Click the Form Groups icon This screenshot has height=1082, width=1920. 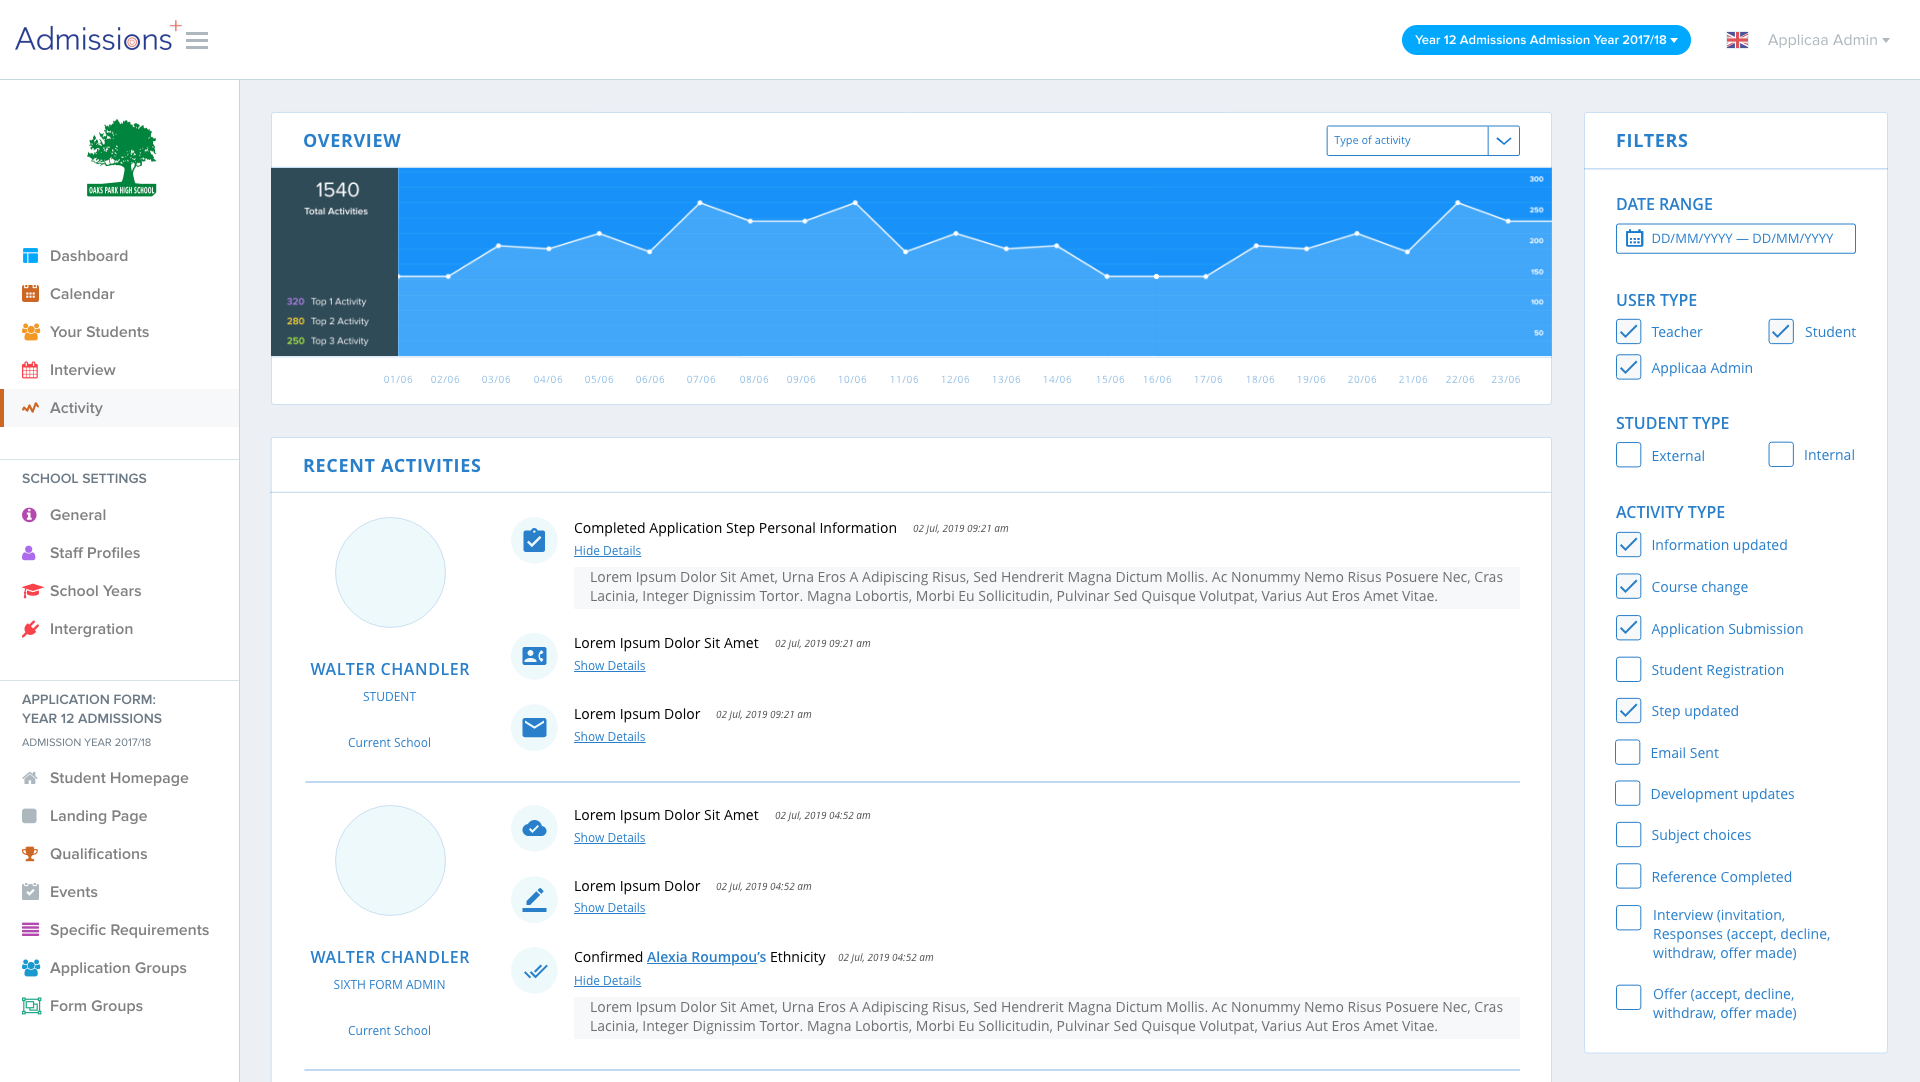31,1006
